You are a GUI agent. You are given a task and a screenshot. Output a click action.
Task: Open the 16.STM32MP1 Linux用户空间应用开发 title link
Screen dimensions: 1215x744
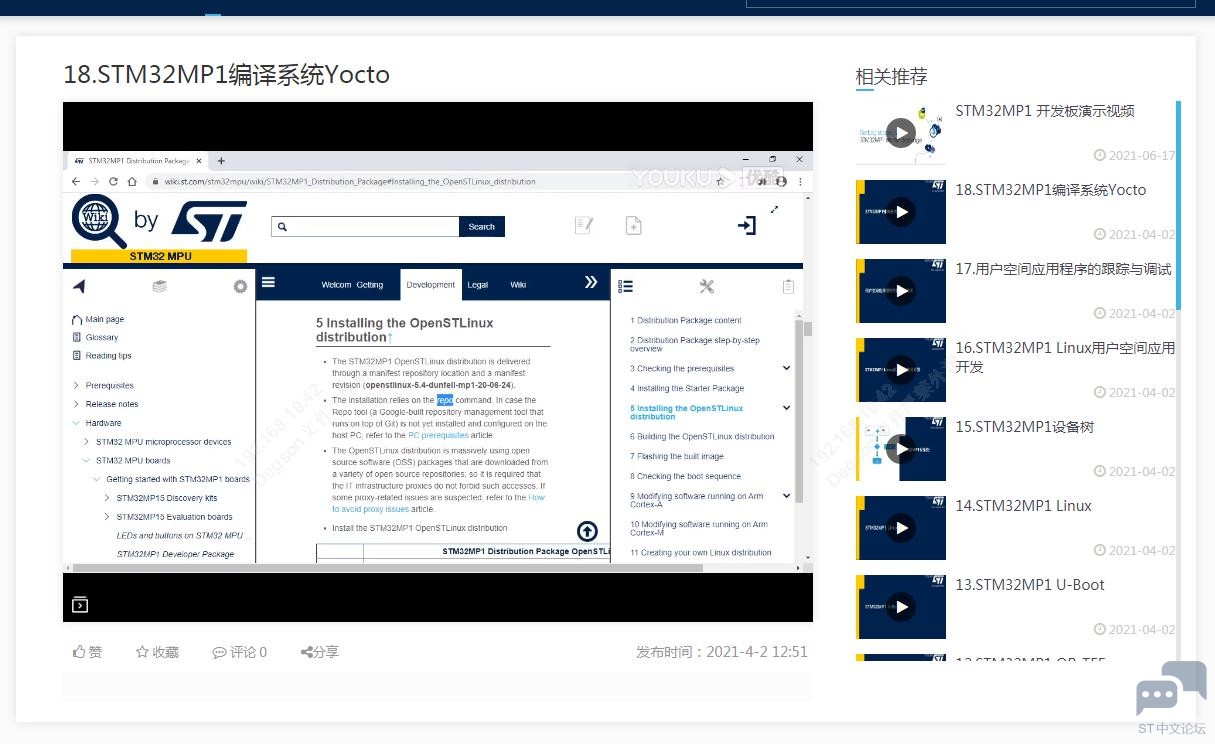point(1065,357)
